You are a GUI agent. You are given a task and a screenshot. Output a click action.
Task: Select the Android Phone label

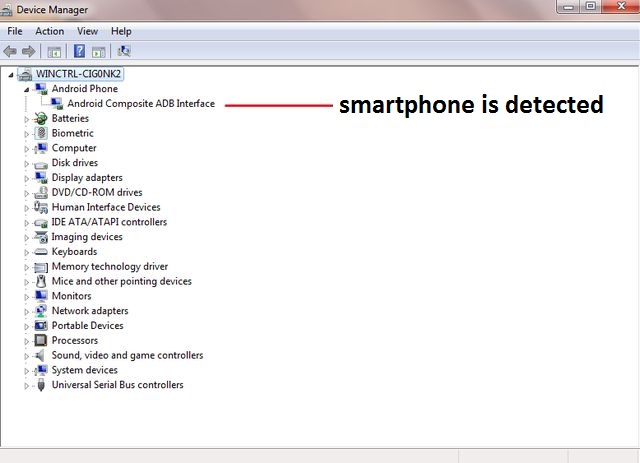tap(84, 89)
